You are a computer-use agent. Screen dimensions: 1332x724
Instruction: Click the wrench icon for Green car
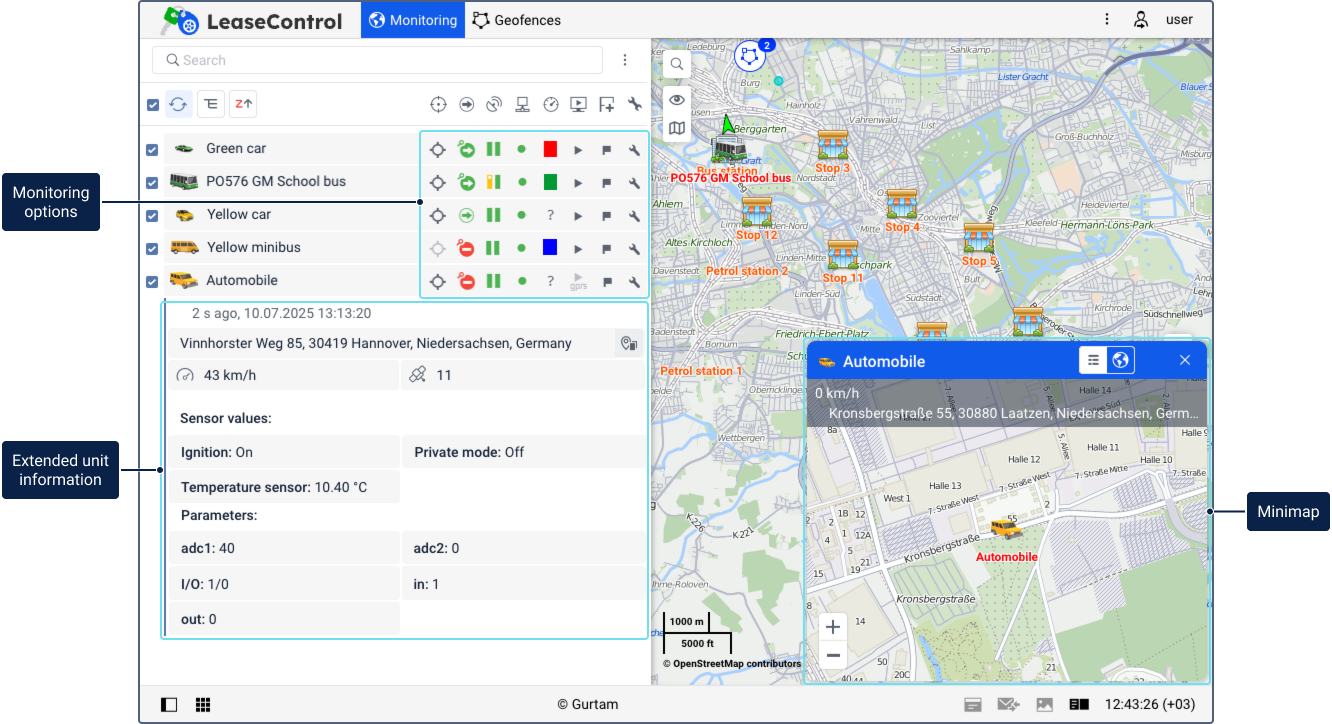(x=634, y=150)
